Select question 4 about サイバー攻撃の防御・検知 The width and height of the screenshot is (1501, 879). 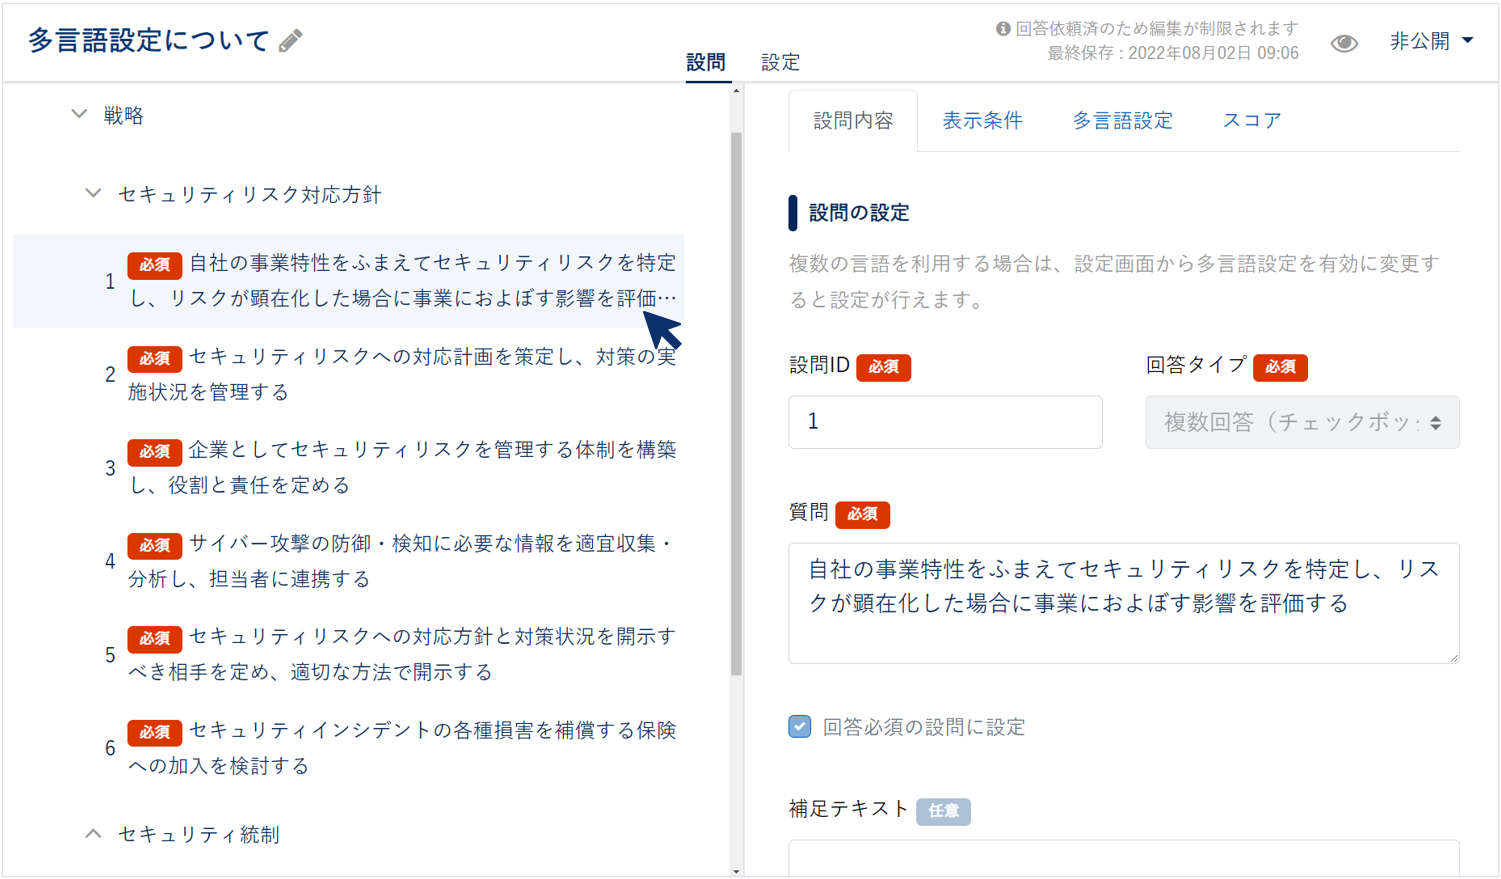point(348,561)
